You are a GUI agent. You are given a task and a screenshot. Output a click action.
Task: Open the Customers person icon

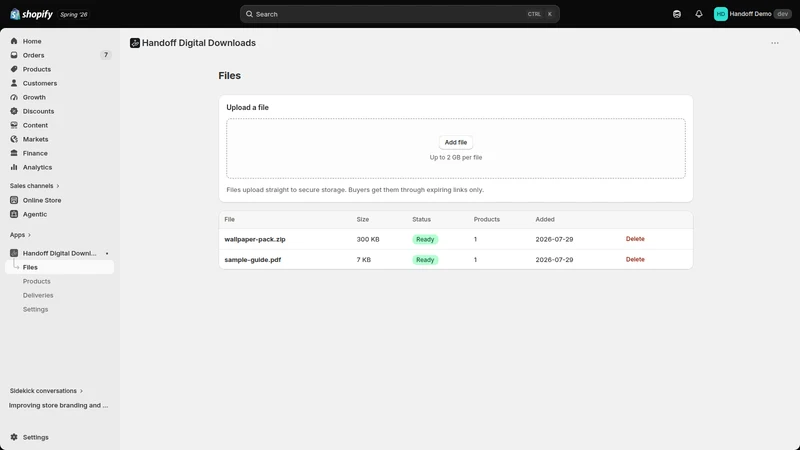(x=14, y=83)
